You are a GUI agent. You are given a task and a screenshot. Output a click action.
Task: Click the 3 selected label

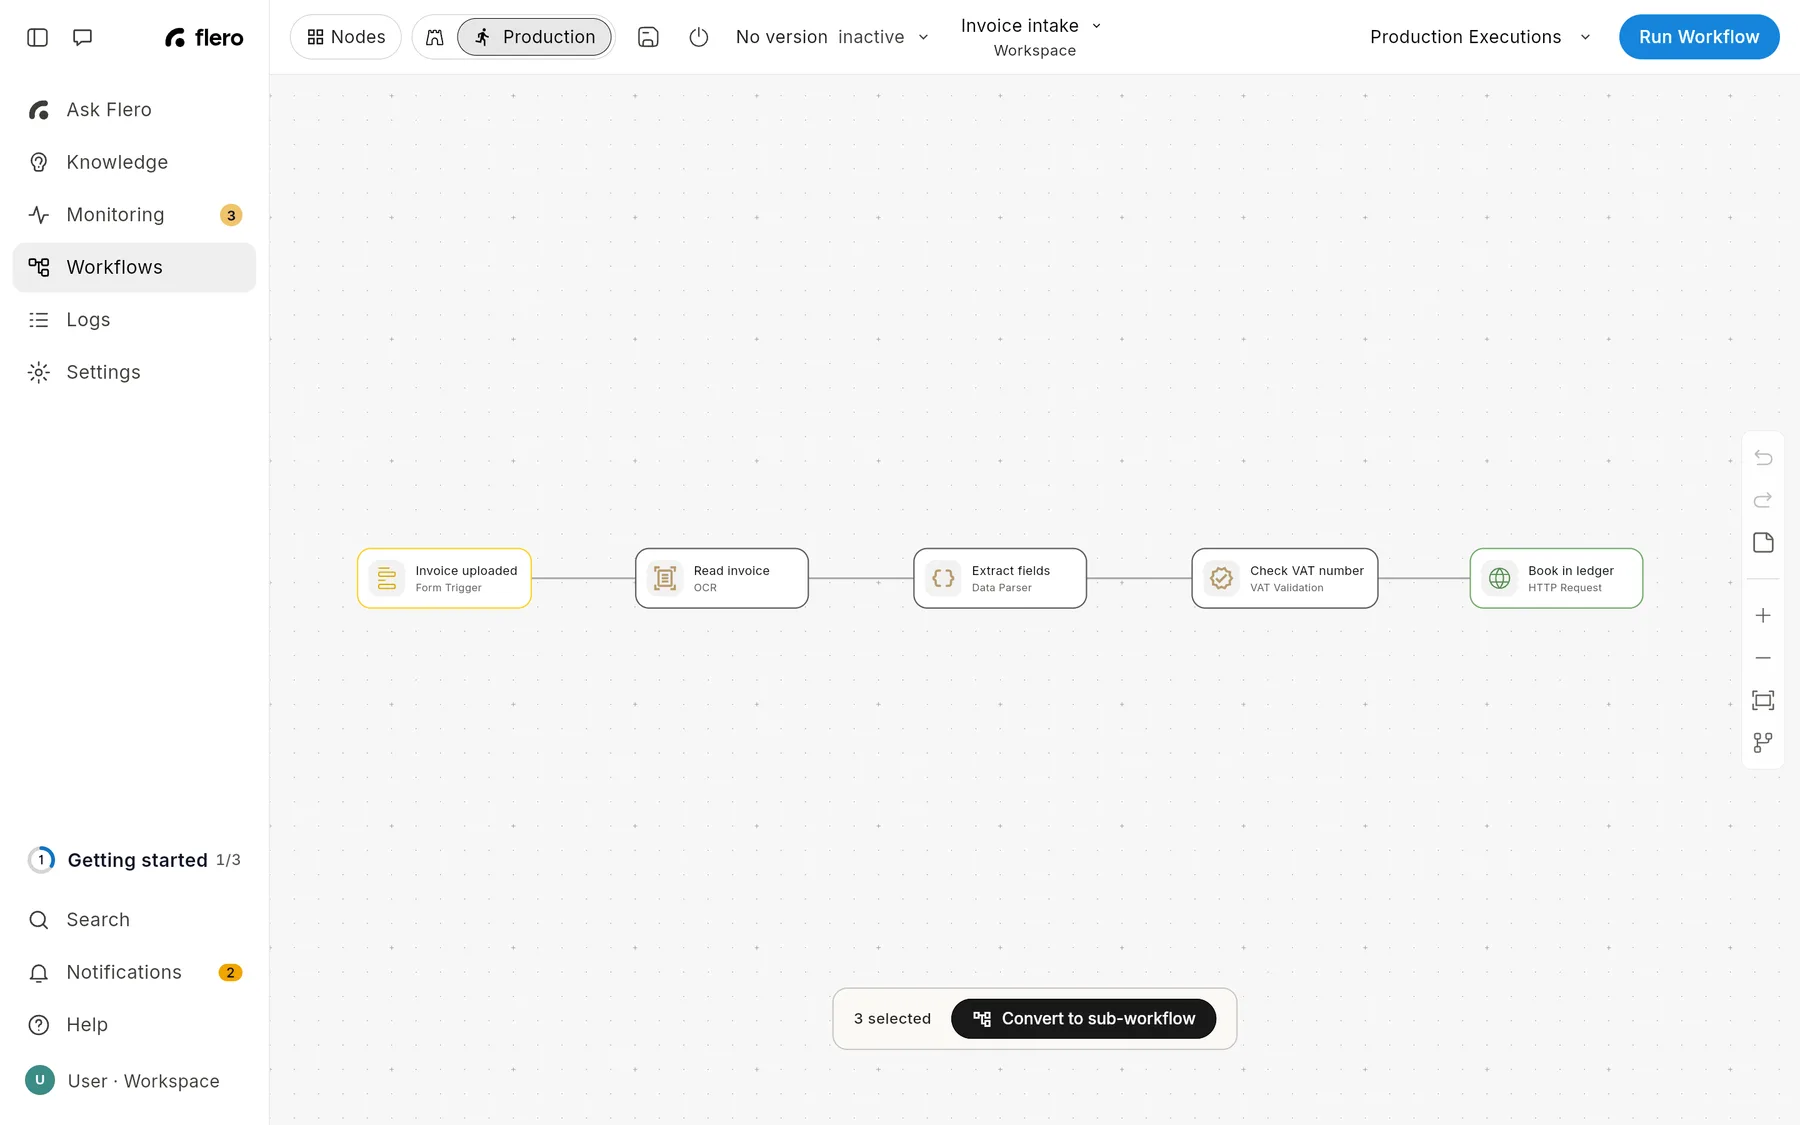click(x=892, y=1019)
